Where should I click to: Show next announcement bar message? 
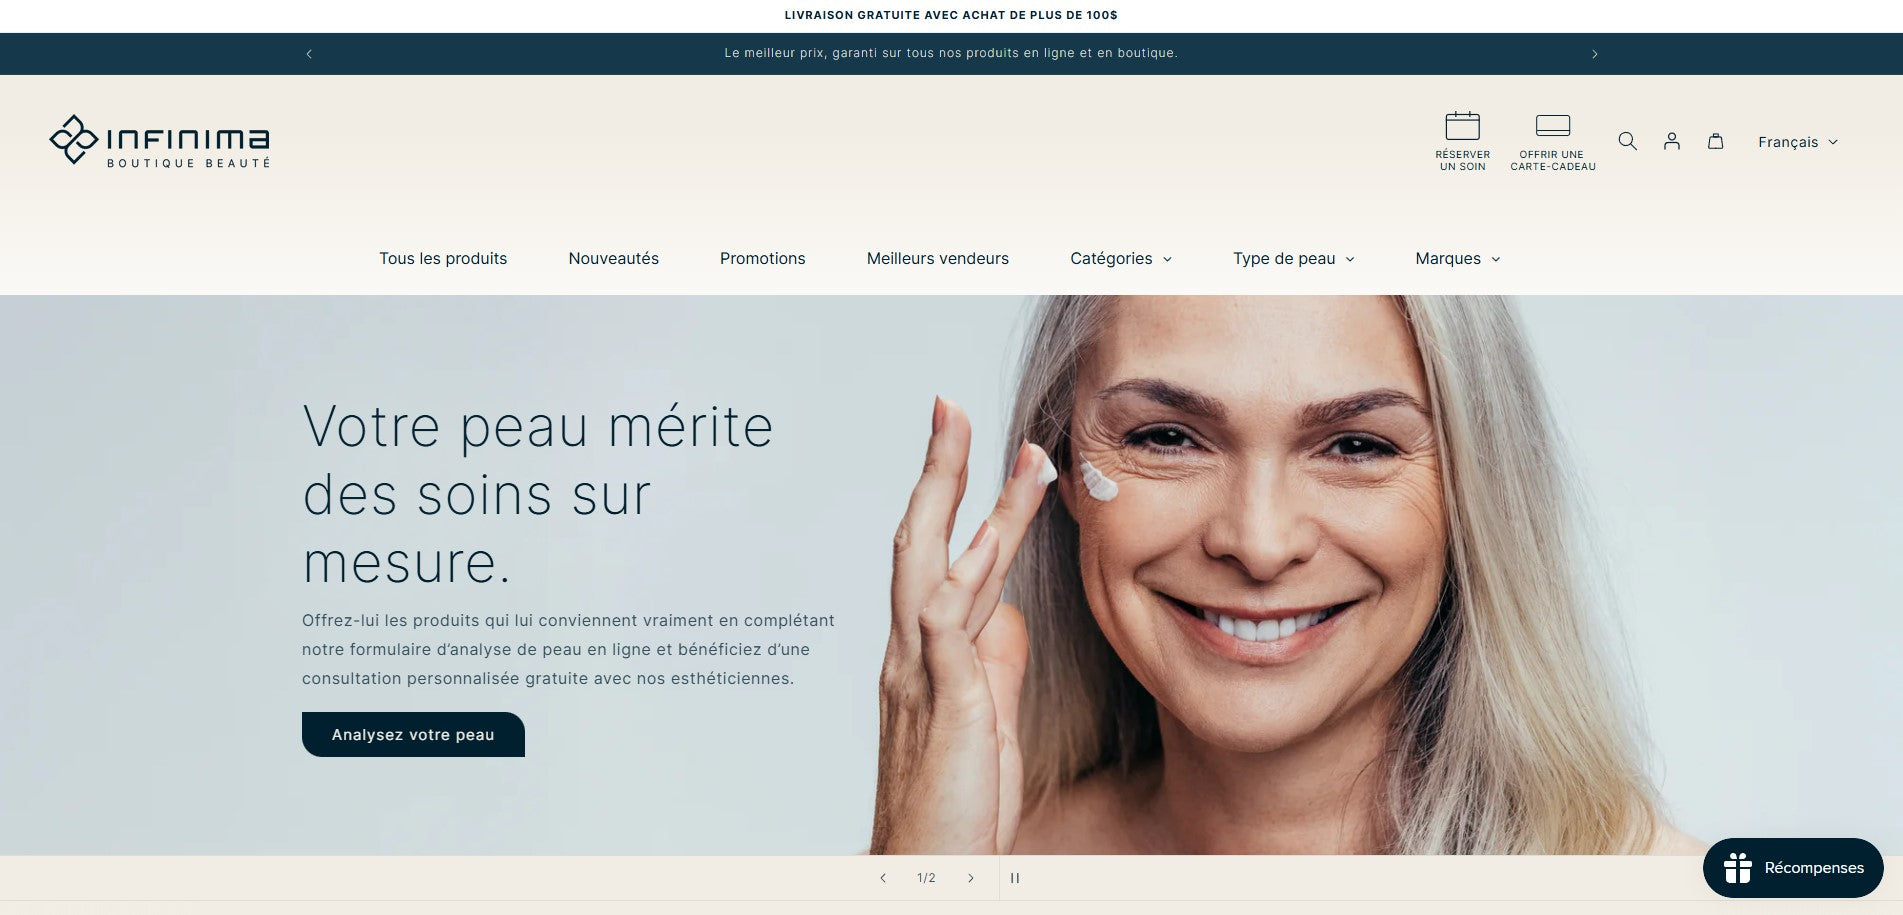tap(1594, 54)
